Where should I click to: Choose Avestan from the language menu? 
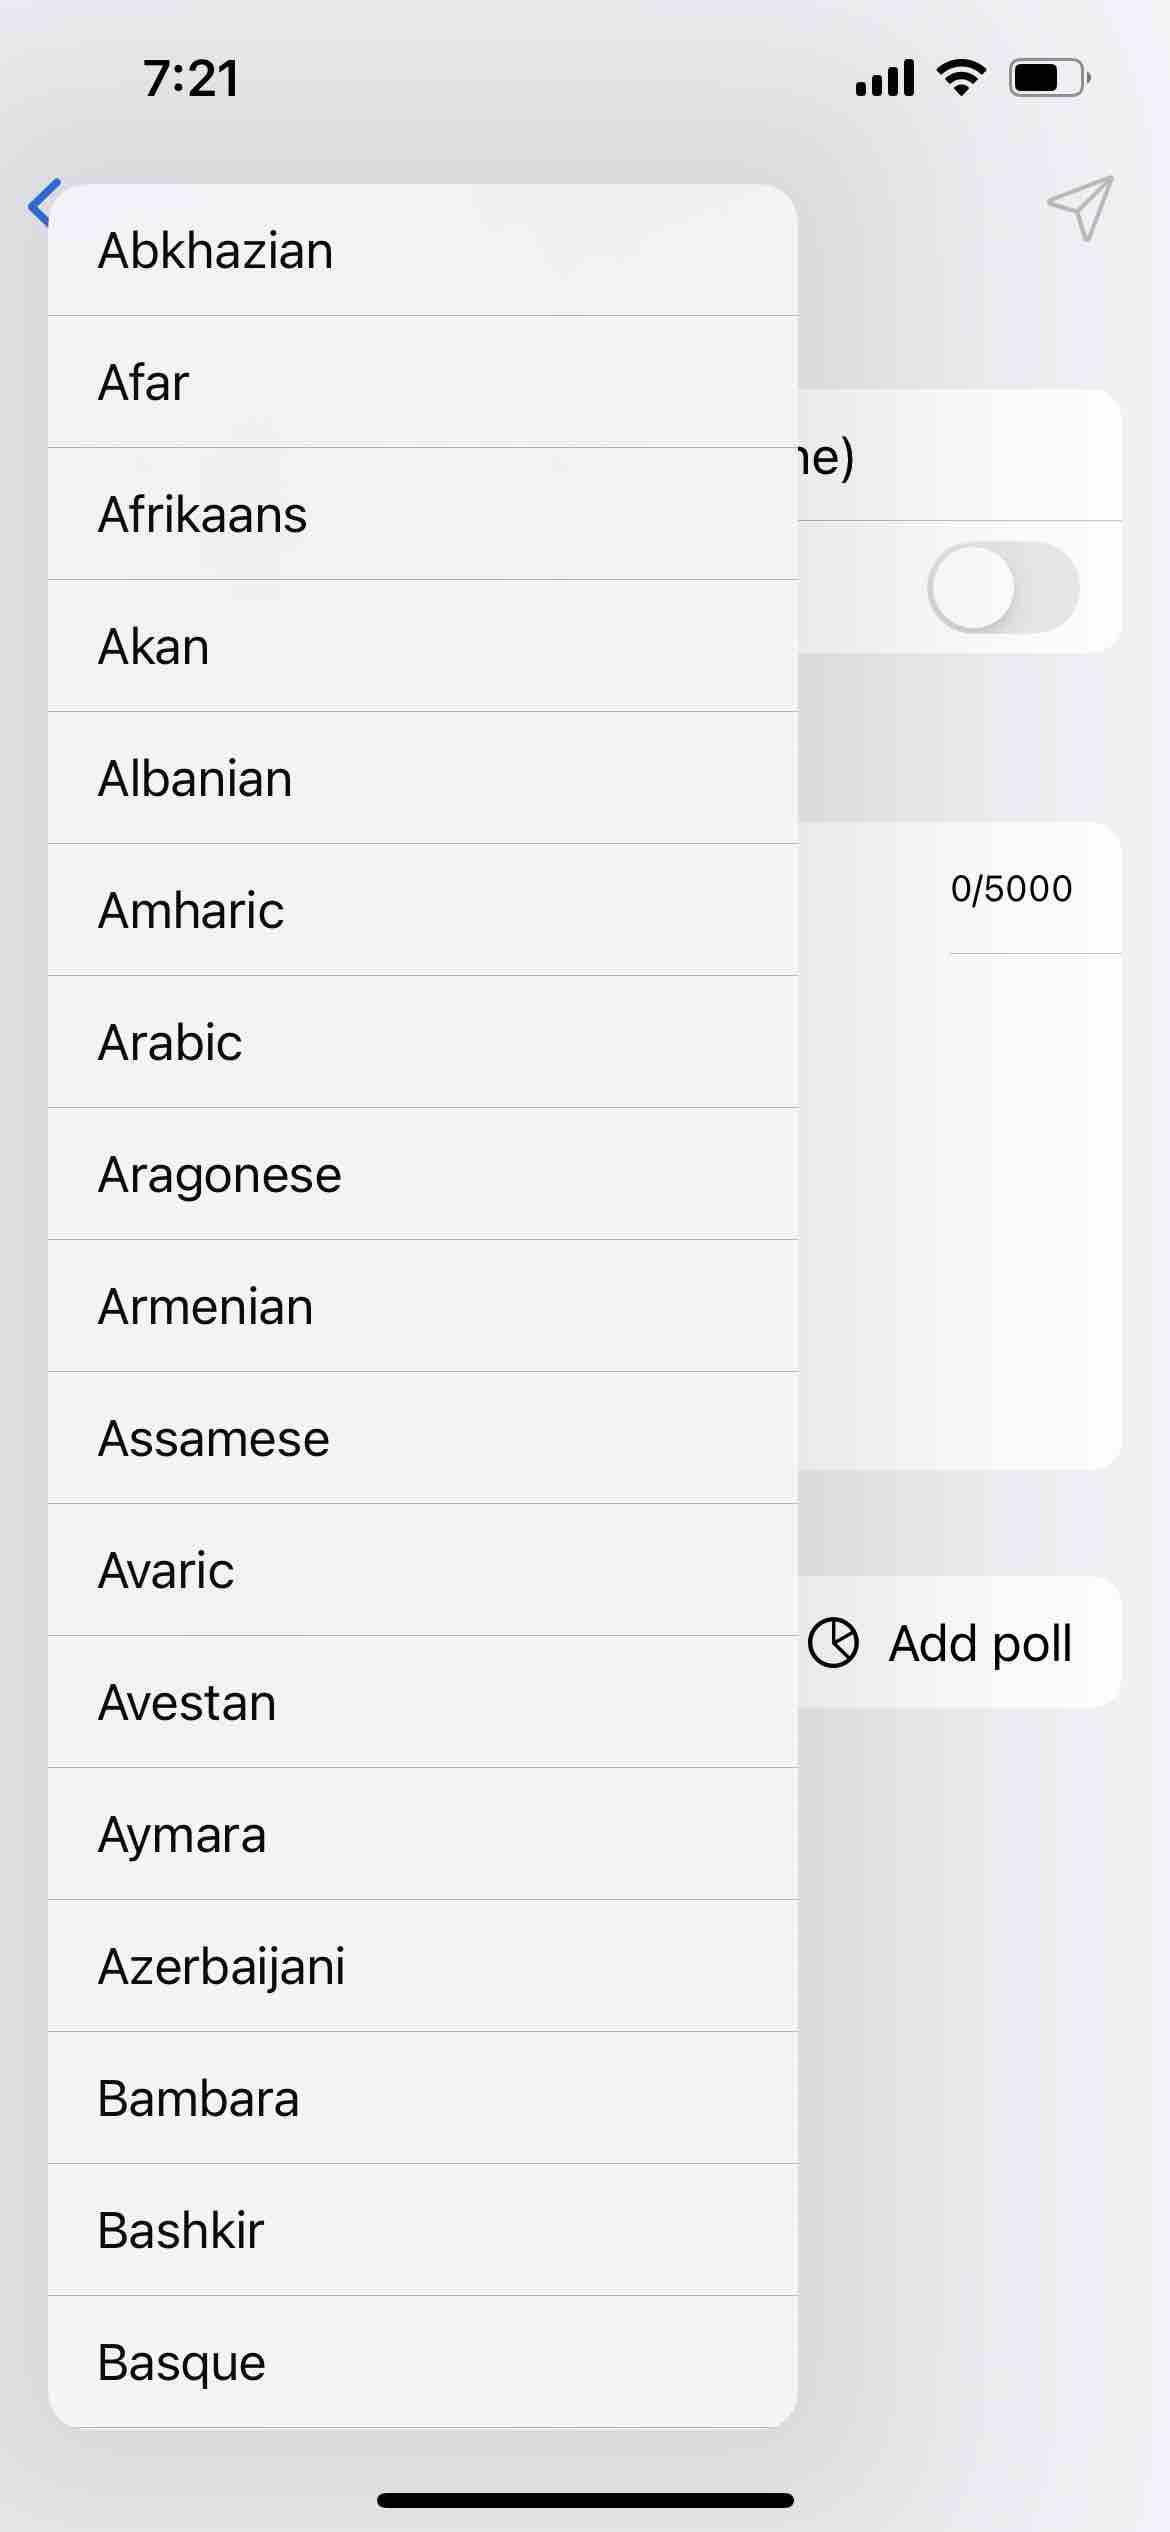click(422, 1702)
